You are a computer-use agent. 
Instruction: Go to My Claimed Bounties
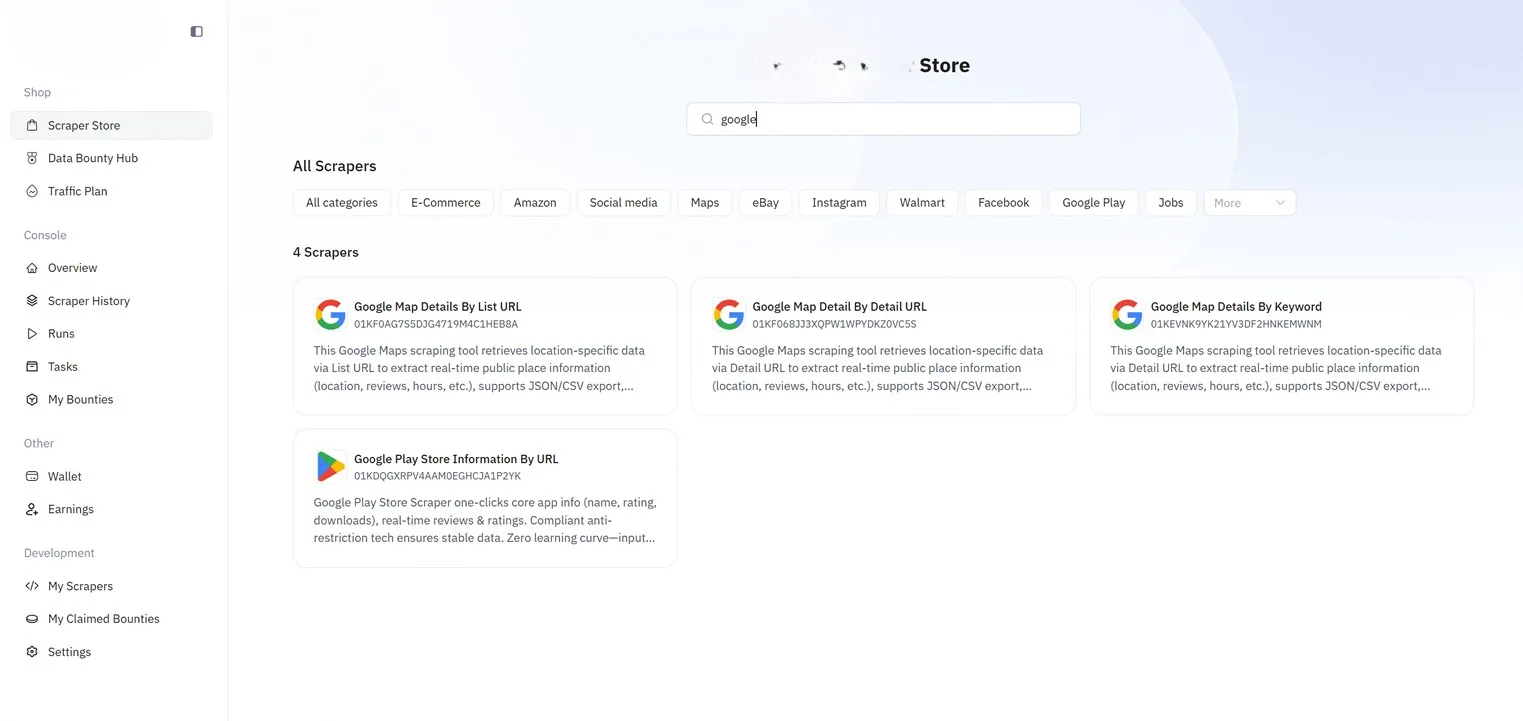pyautogui.click(x=103, y=619)
